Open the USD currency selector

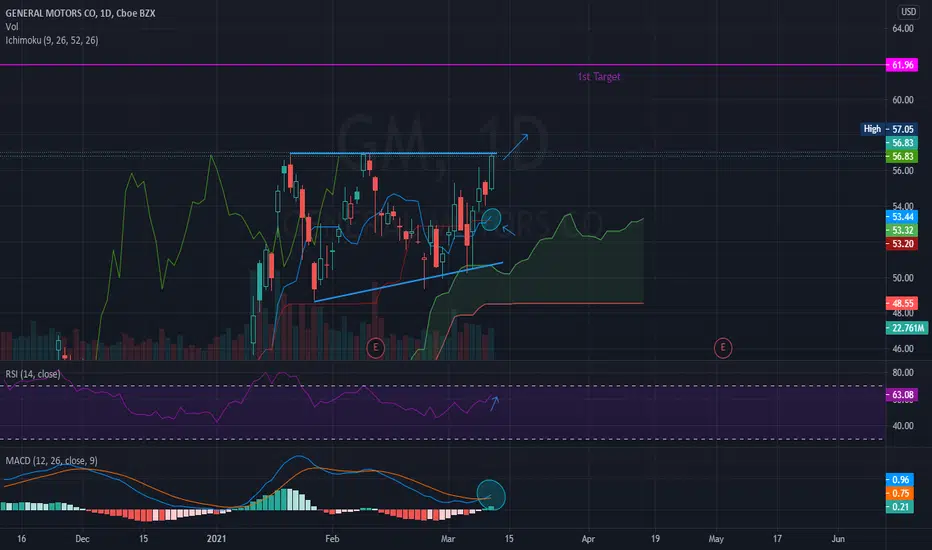(x=908, y=12)
